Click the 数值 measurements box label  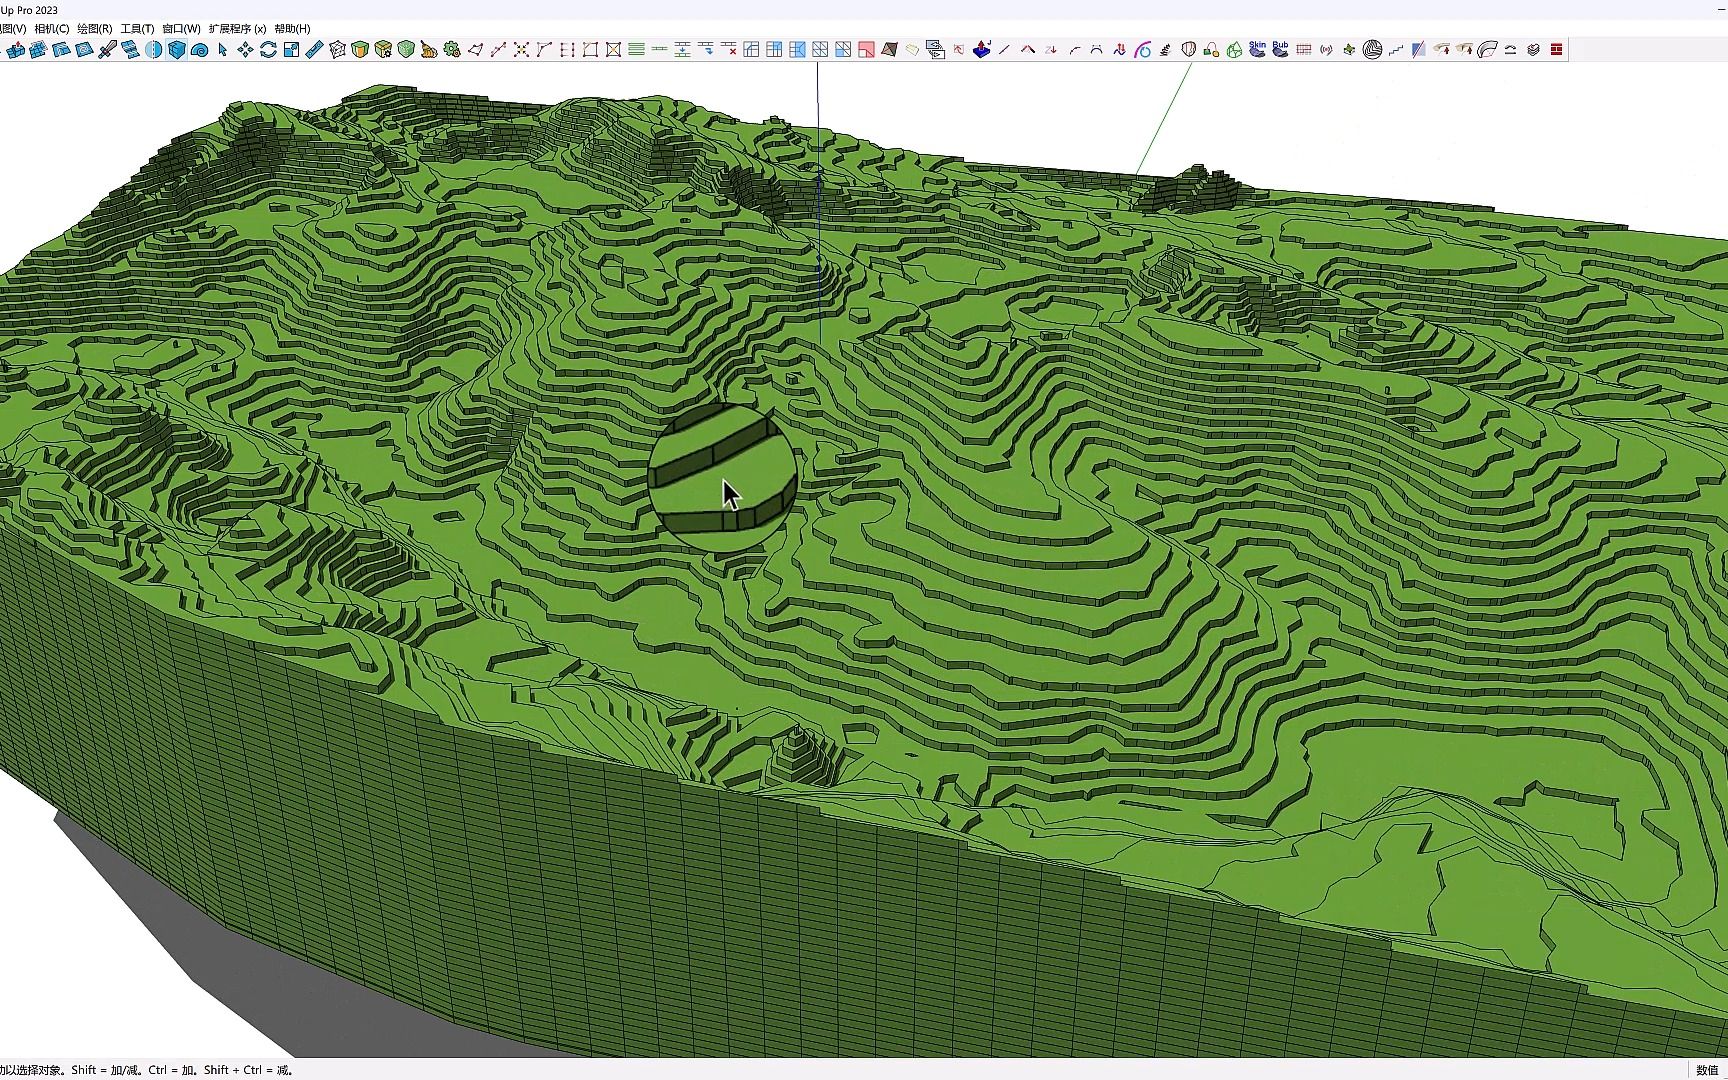1707,1070
